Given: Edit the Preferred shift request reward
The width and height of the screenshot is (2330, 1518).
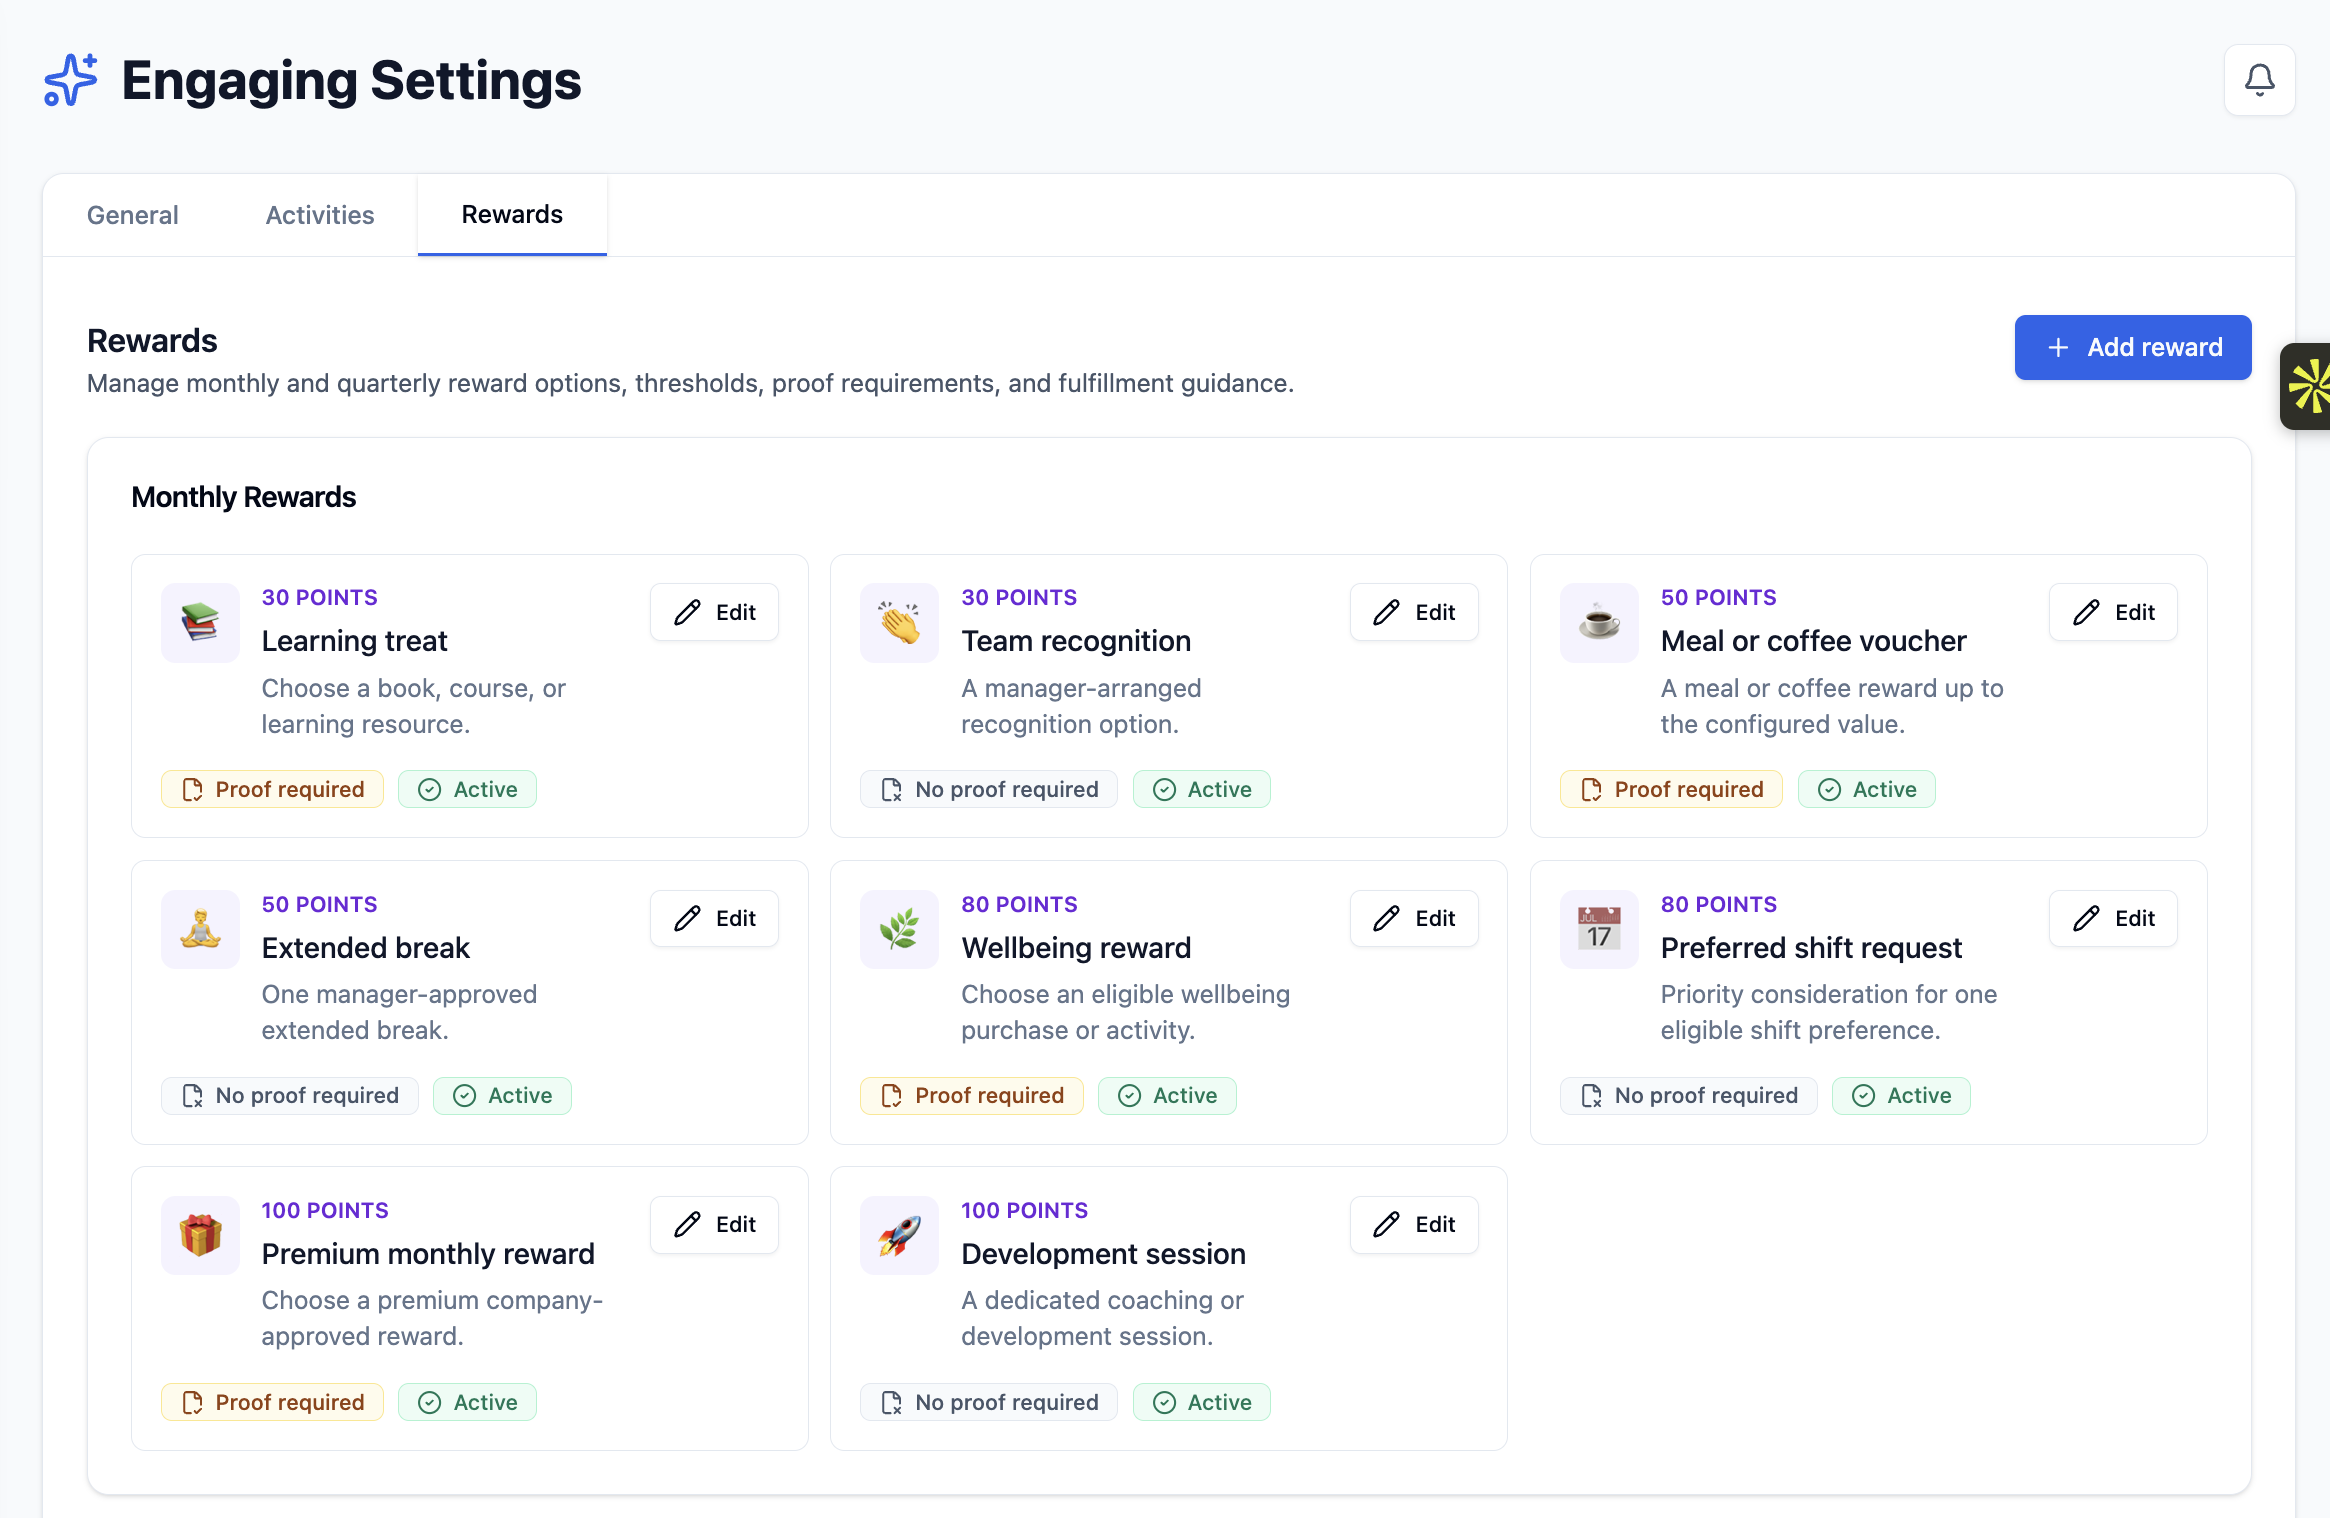Looking at the screenshot, I should coord(2113,918).
